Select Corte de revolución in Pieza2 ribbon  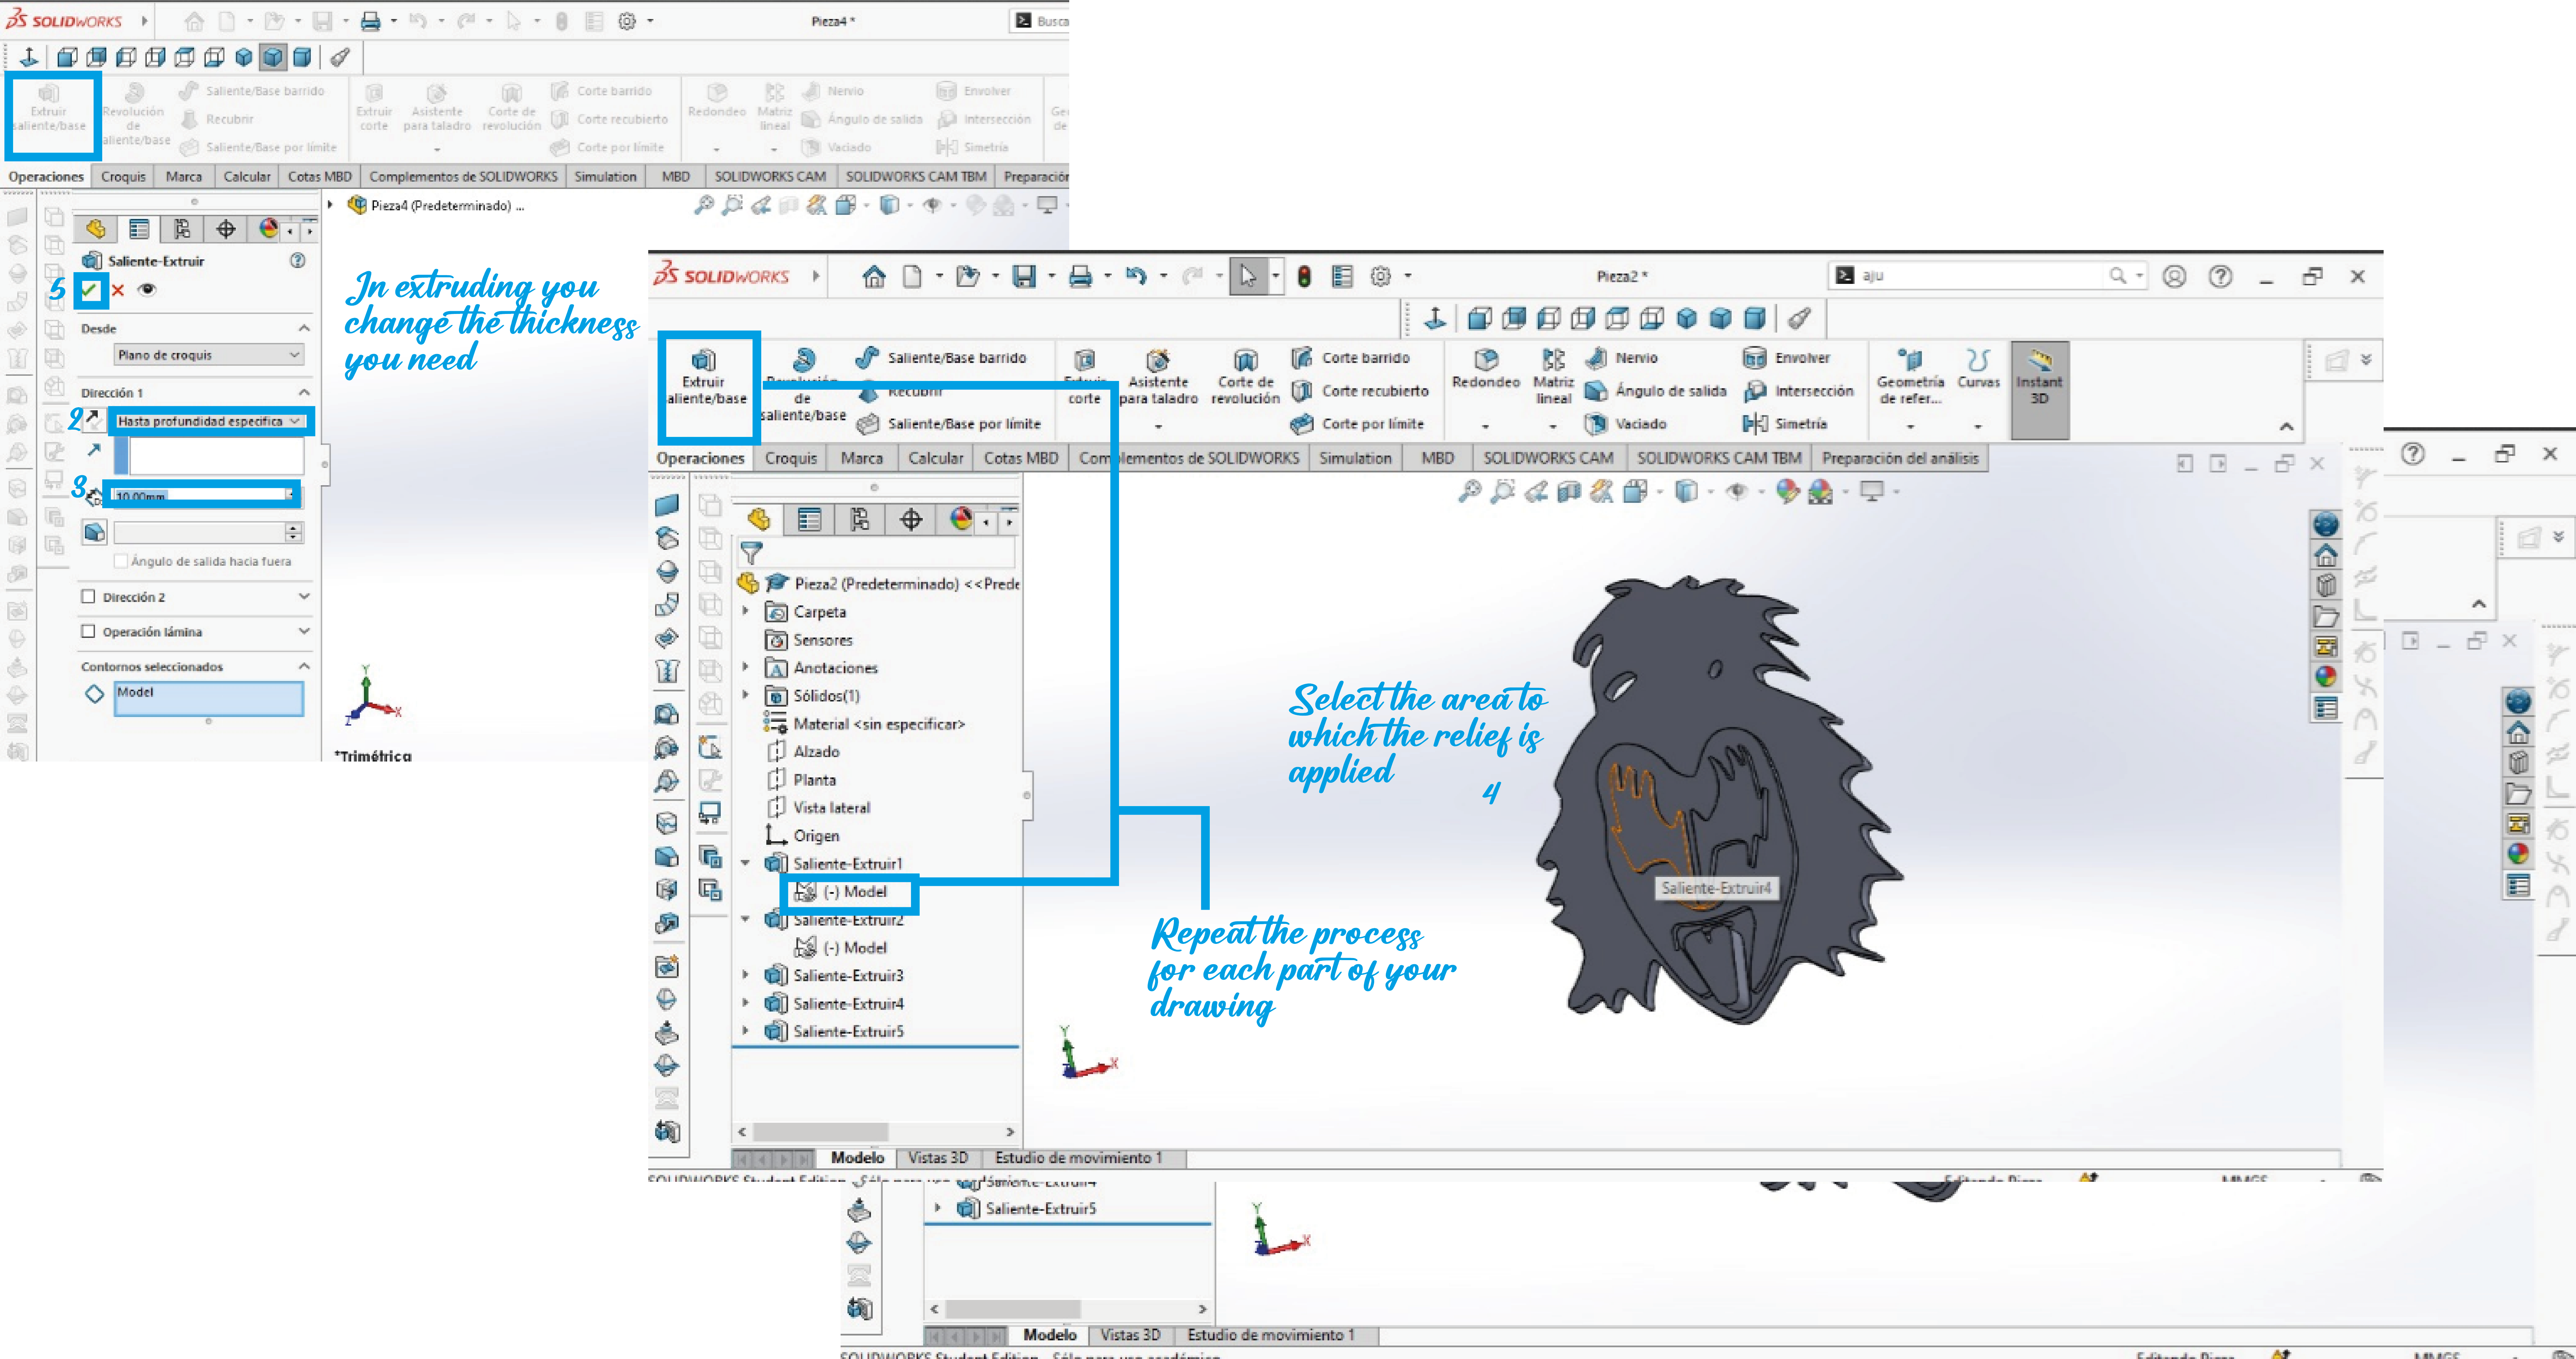pyautogui.click(x=1245, y=378)
